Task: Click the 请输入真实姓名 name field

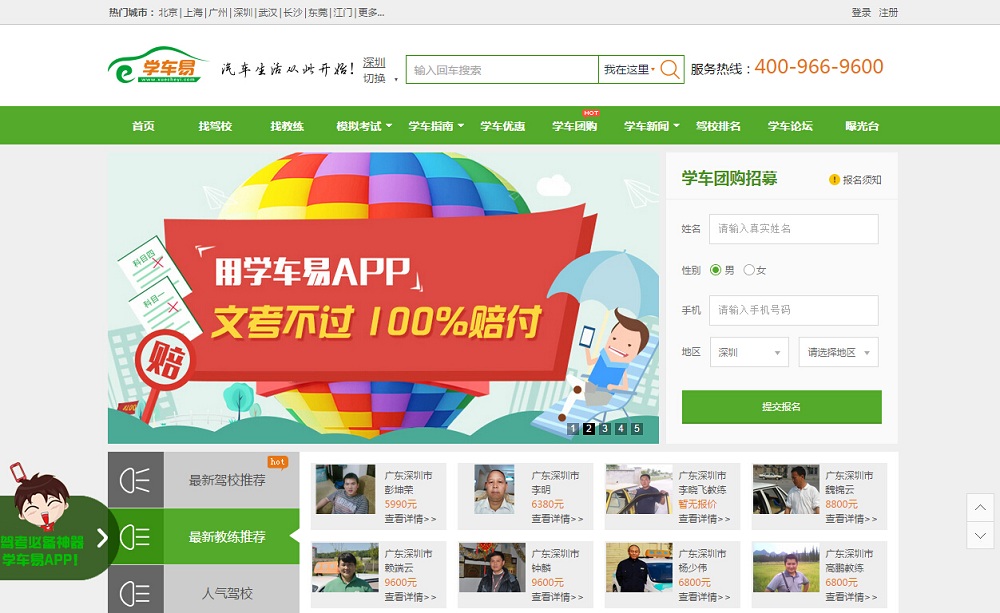Action: coord(793,228)
